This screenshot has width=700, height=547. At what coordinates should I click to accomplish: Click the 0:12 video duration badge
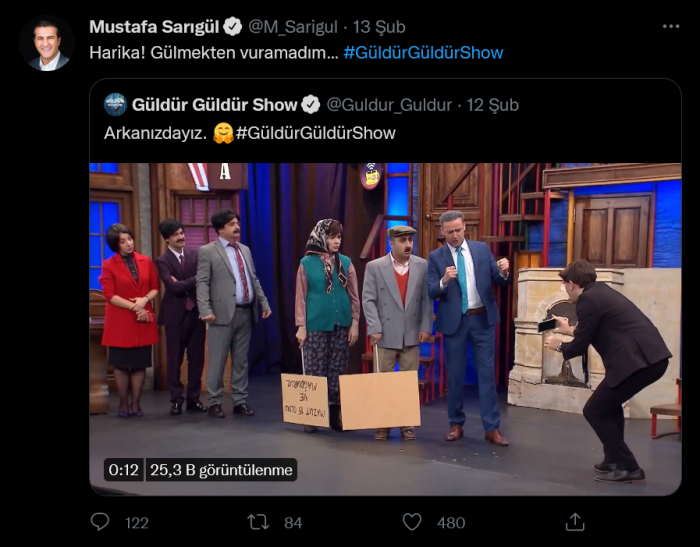click(x=123, y=470)
